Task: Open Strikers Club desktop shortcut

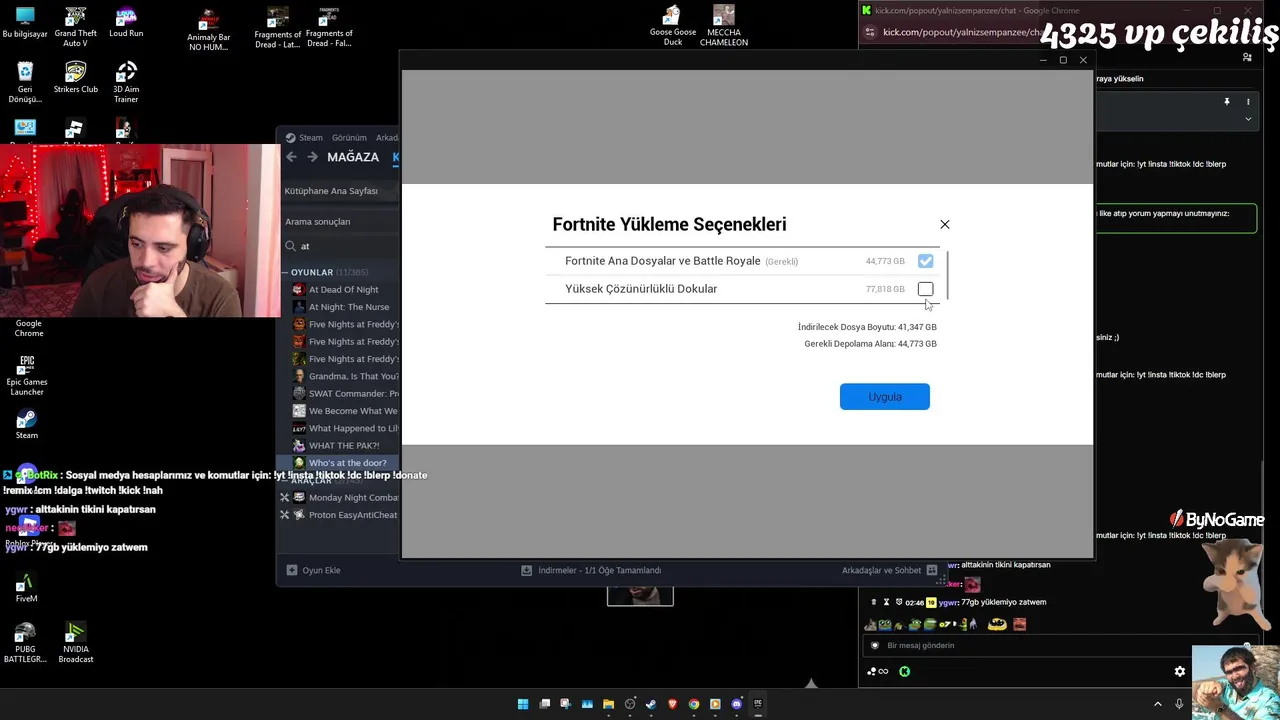Action: pyautogui.click(x=75, y=77)
